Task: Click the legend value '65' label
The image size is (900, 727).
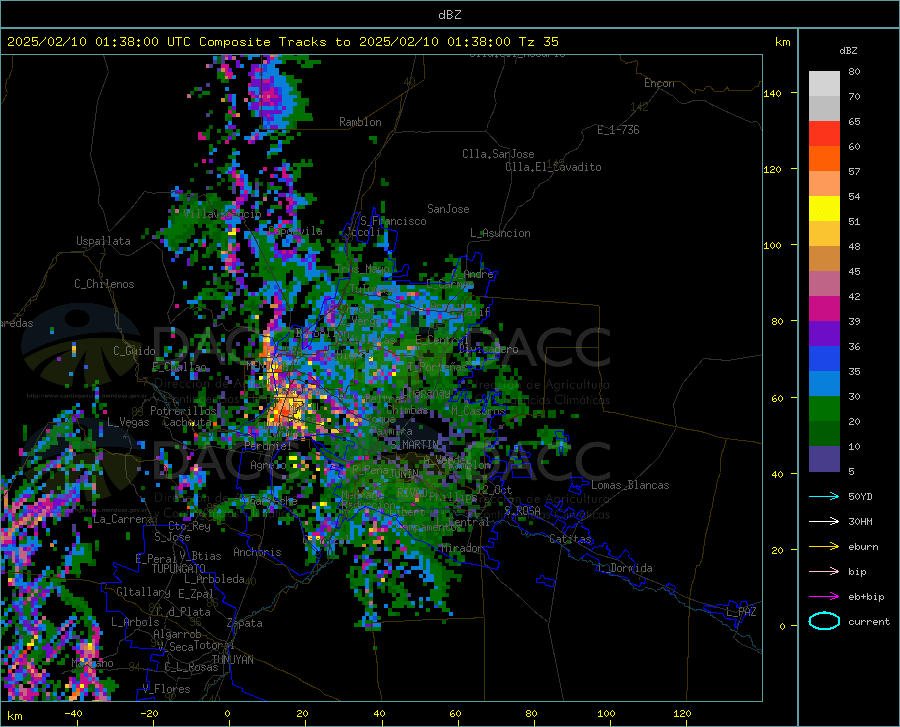Action: tap(854, 122)
